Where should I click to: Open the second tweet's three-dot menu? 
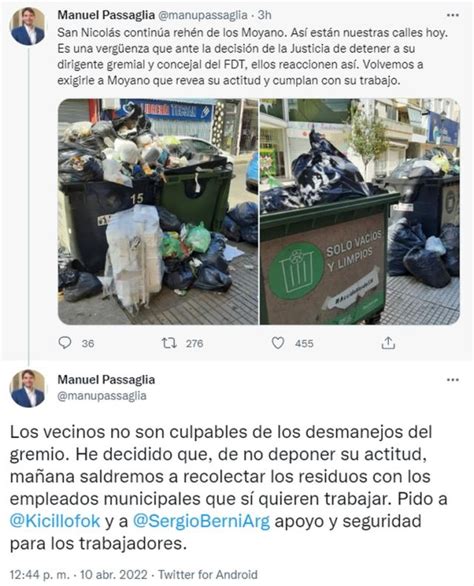click(x=453, y=380)
